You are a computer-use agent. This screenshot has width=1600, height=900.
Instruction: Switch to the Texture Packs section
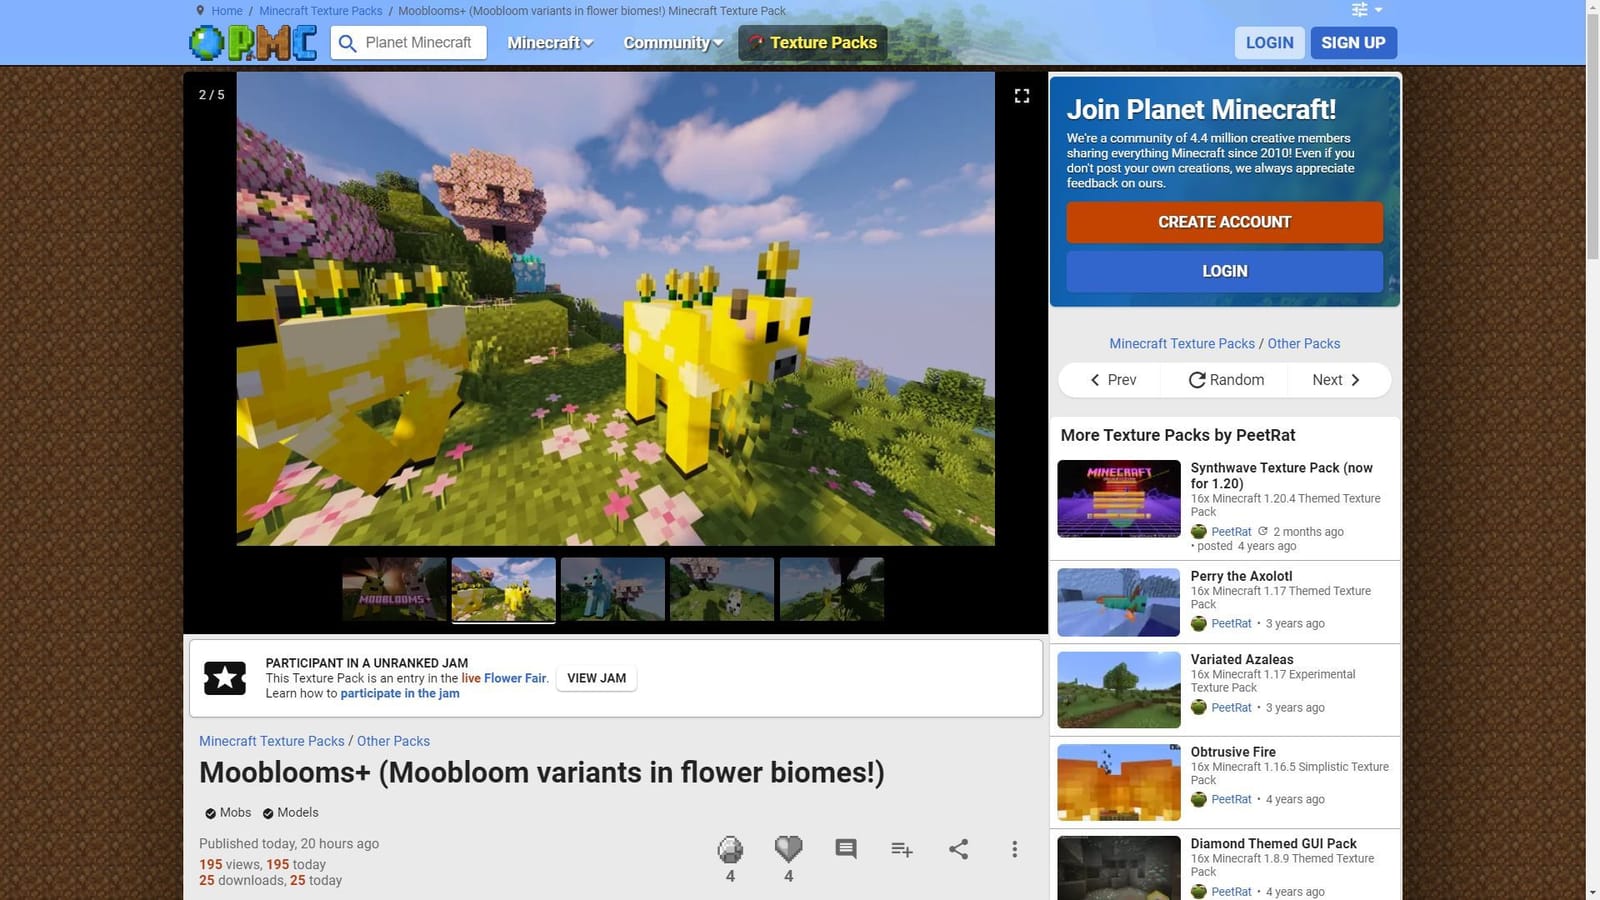click(812, 43)
